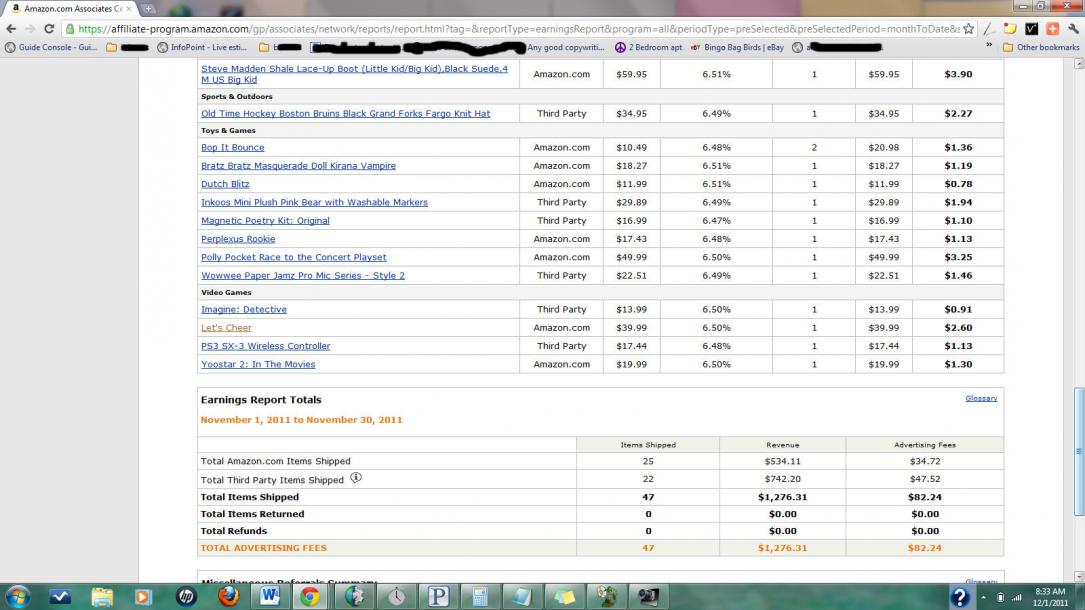The width and height of the screenshot is (1085, 610).
Task: Reload the page with the refresh icon
Action: point(49,29)
